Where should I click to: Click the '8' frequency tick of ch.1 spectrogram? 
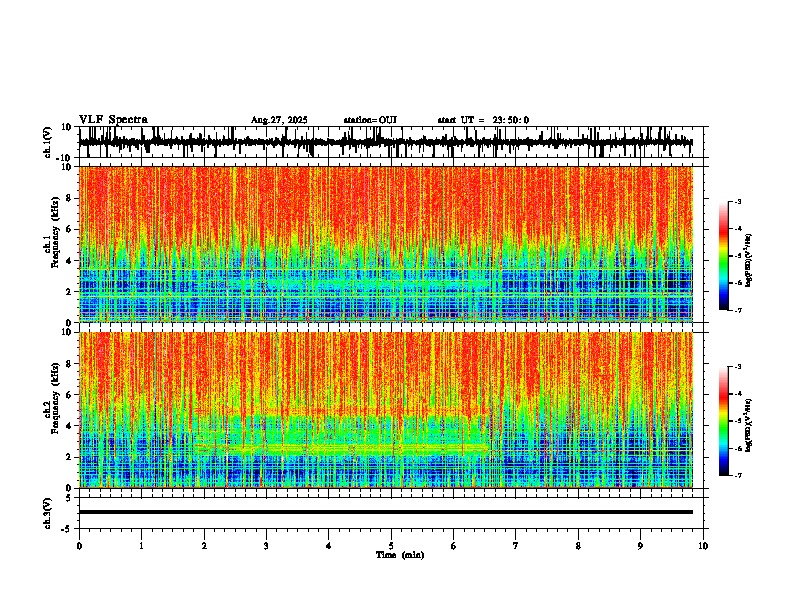coord(70,198)
